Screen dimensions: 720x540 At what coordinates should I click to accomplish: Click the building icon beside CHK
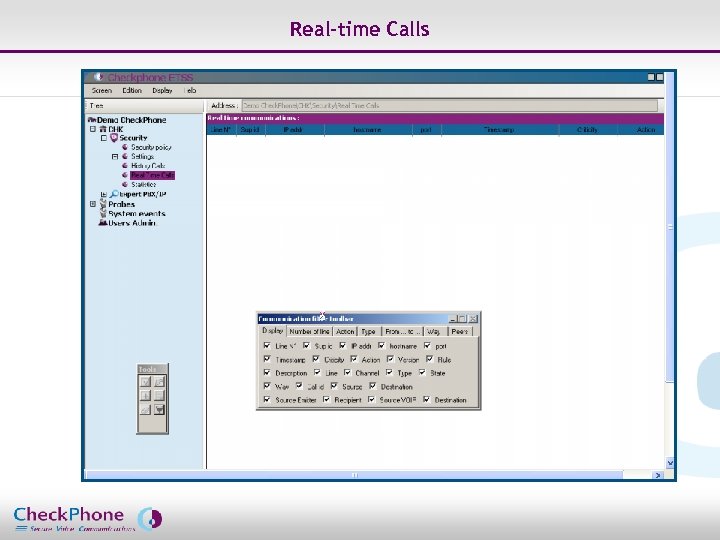pyautogui.click(x=103, y=129)
